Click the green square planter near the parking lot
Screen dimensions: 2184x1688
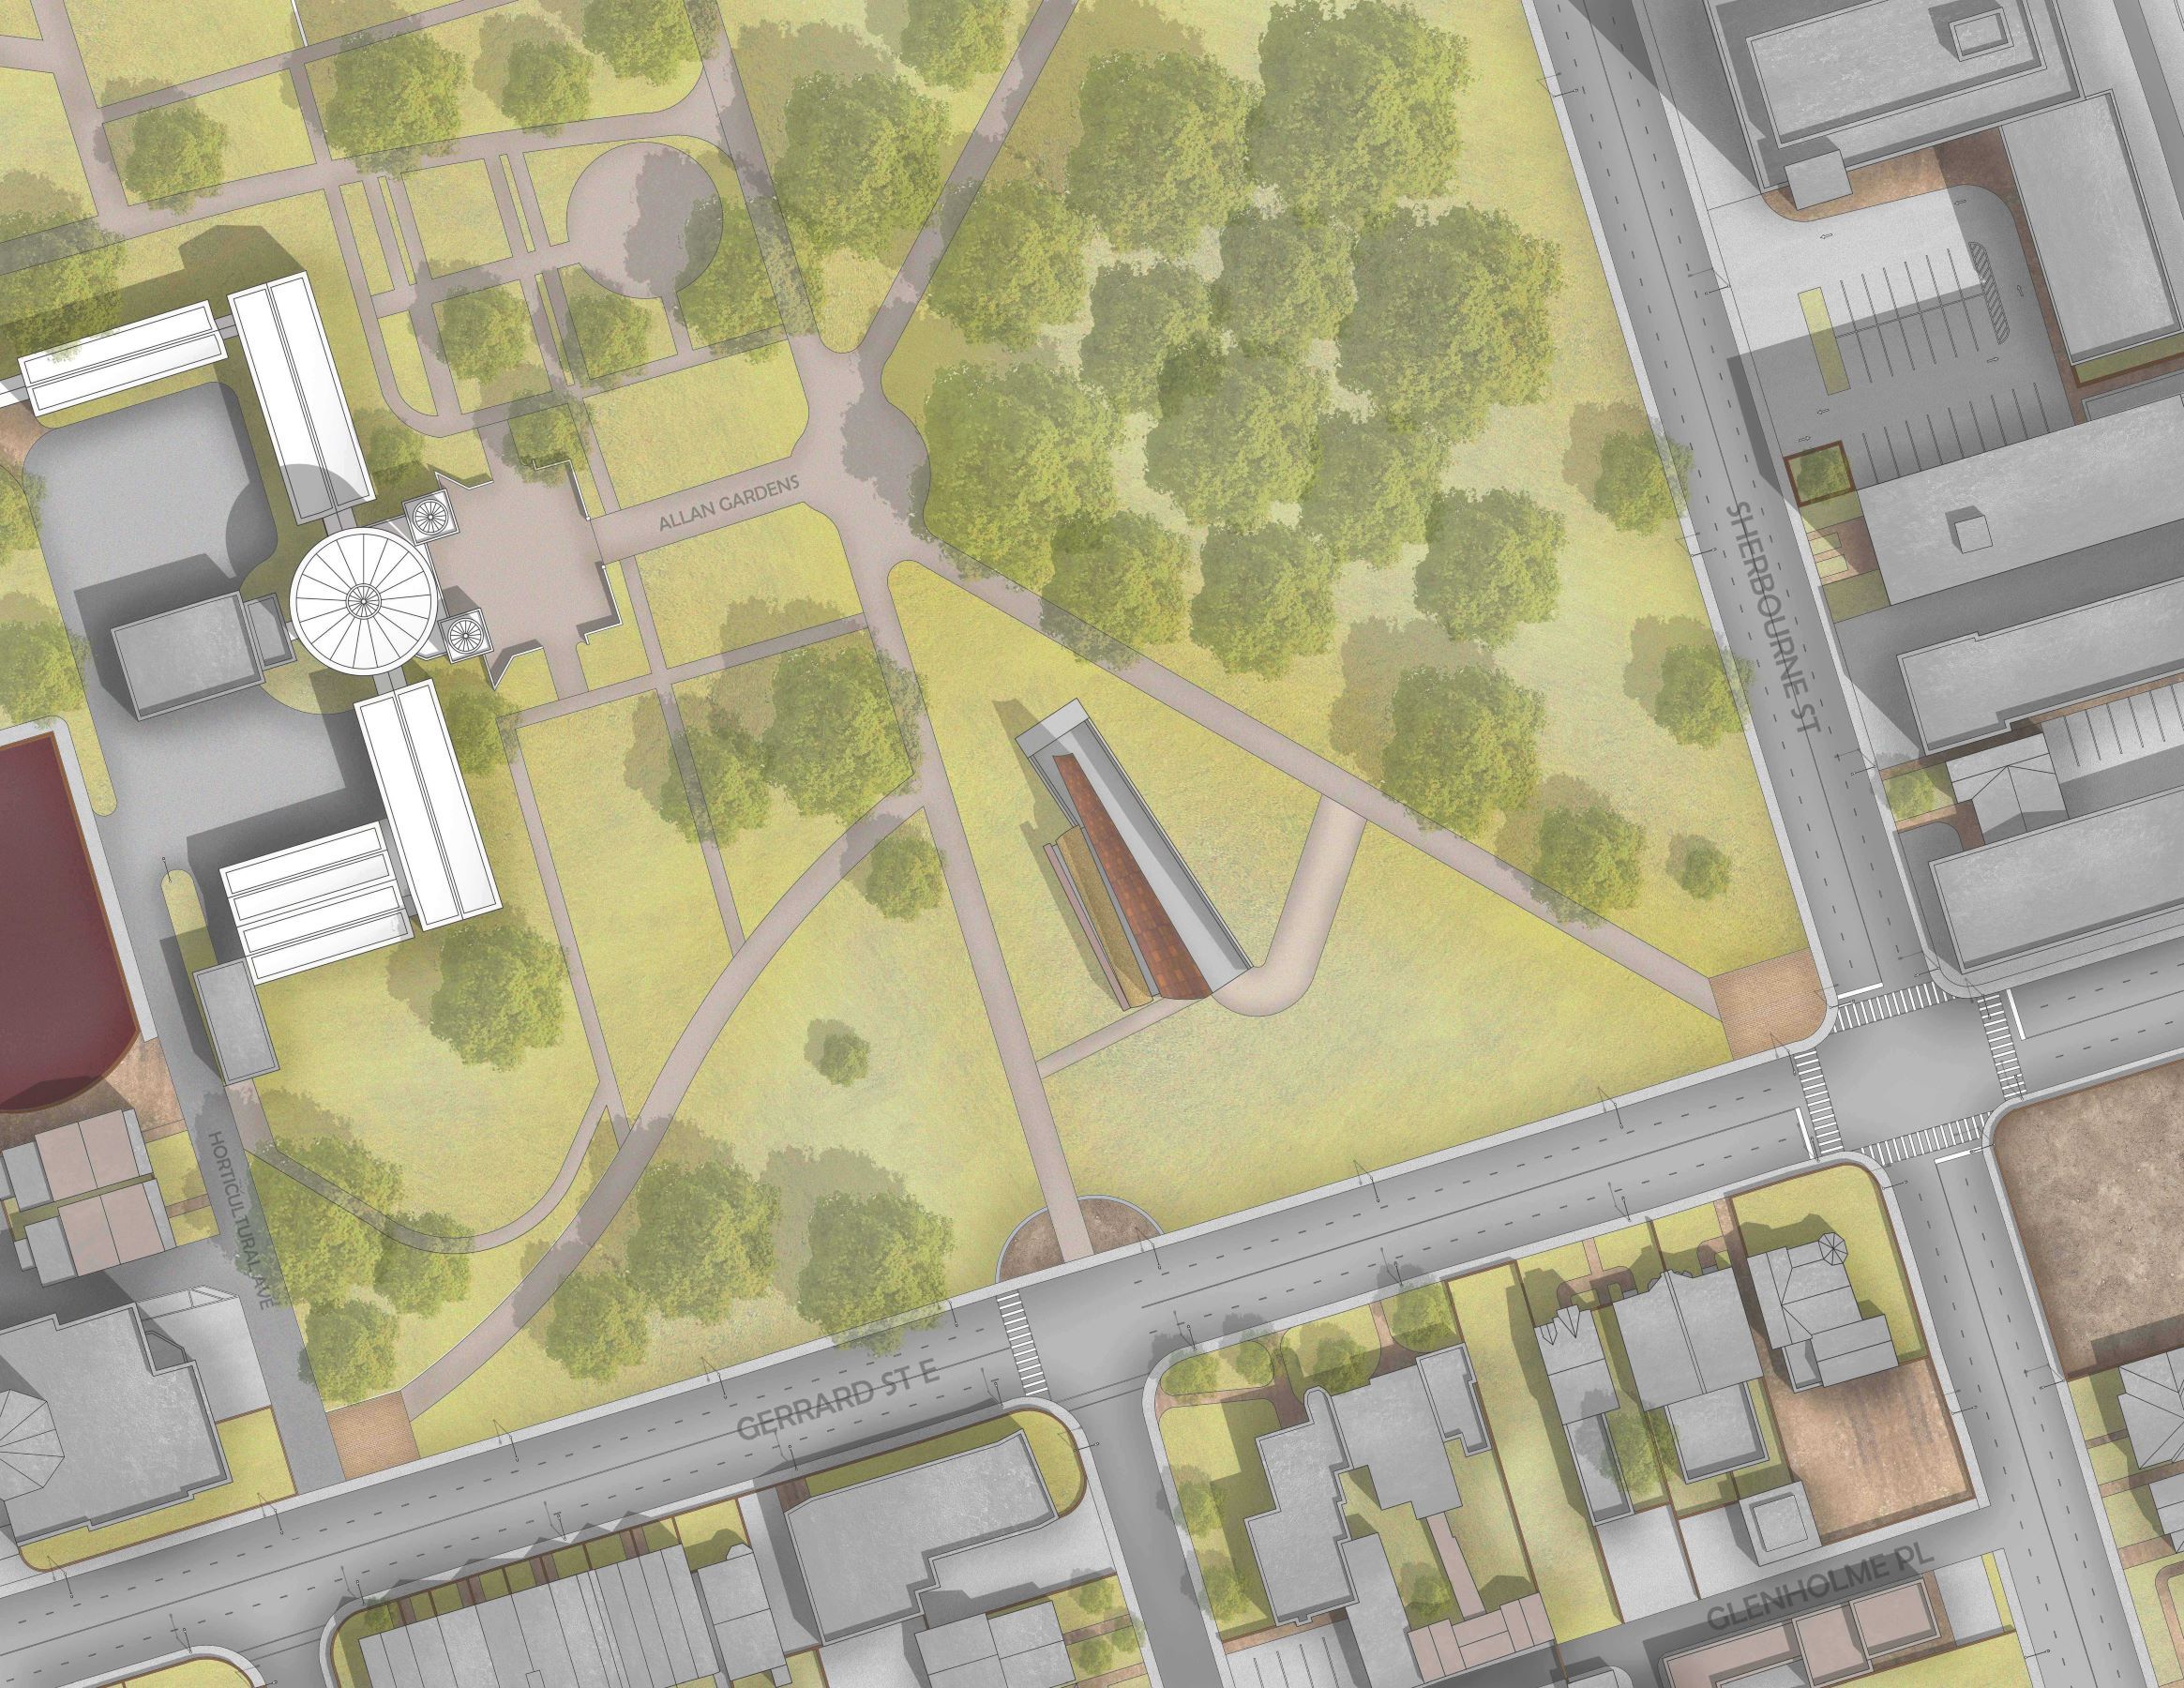(1820, 476)
